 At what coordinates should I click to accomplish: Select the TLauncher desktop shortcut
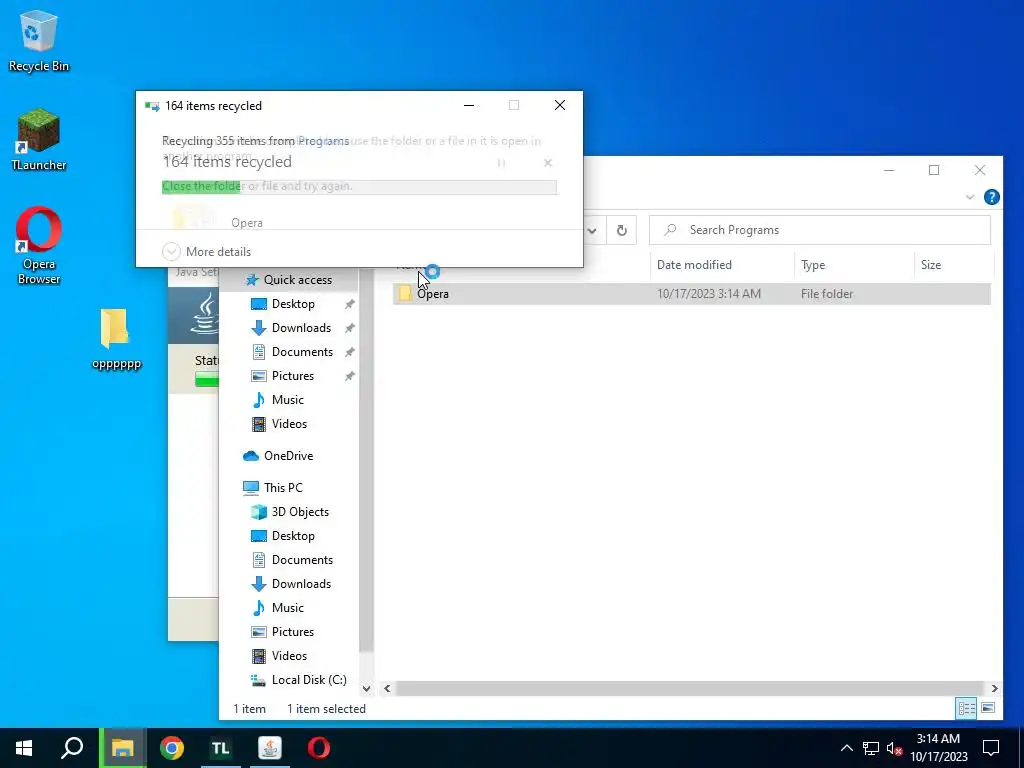pyautogui.click(x=39, y=140)
